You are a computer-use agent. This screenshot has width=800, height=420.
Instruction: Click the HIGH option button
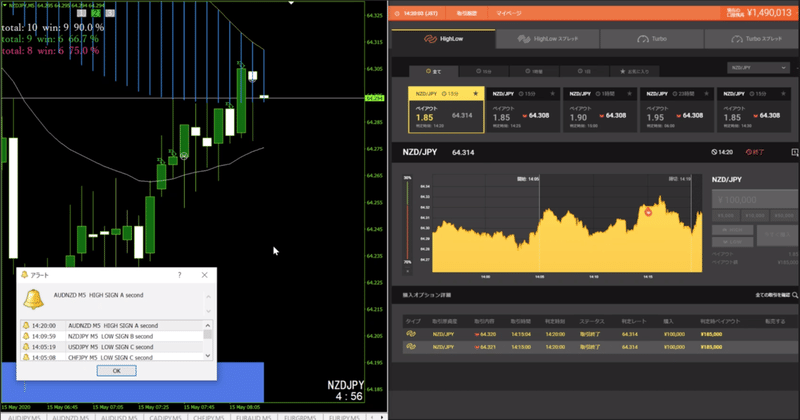point(733,230)
